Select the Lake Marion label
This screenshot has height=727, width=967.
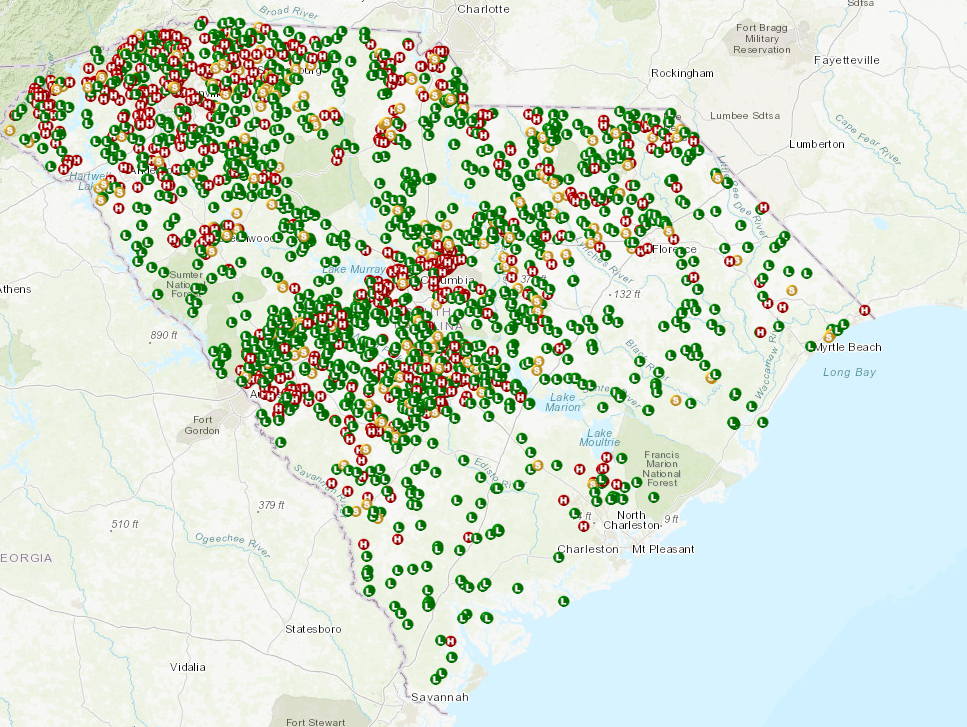563,401
